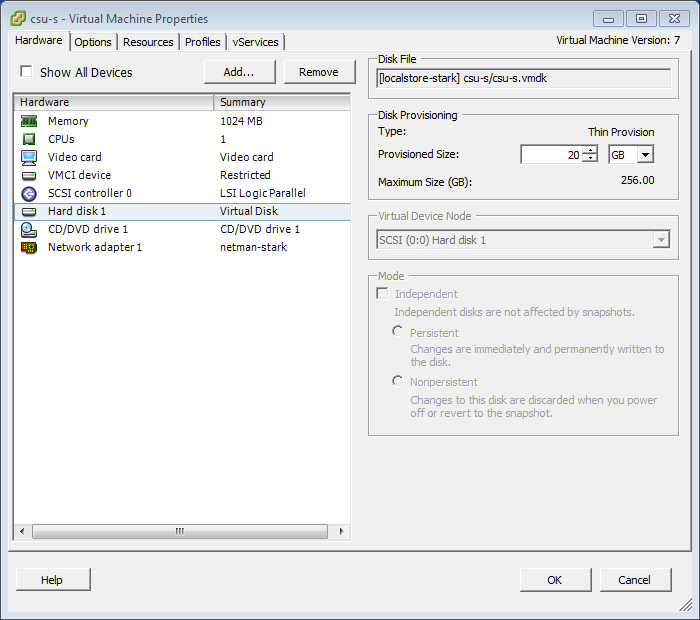The height and width of the screenshot is (620, 700).
Task: Select the CPUs processor icon
Action: pos(29,139)
